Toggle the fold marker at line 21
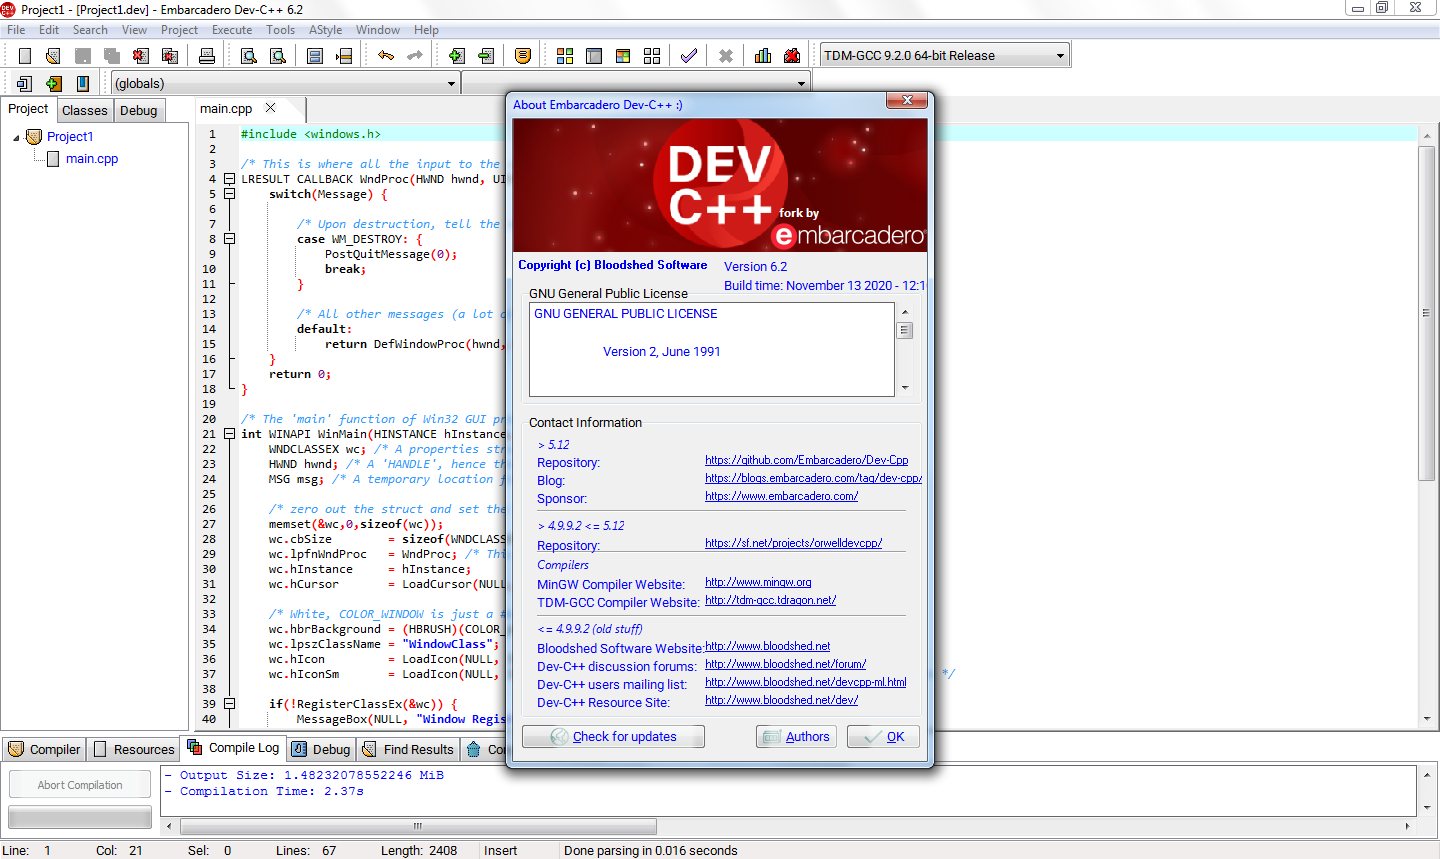The width and height of the screenshot is (1440, 859). coord(229,434)
